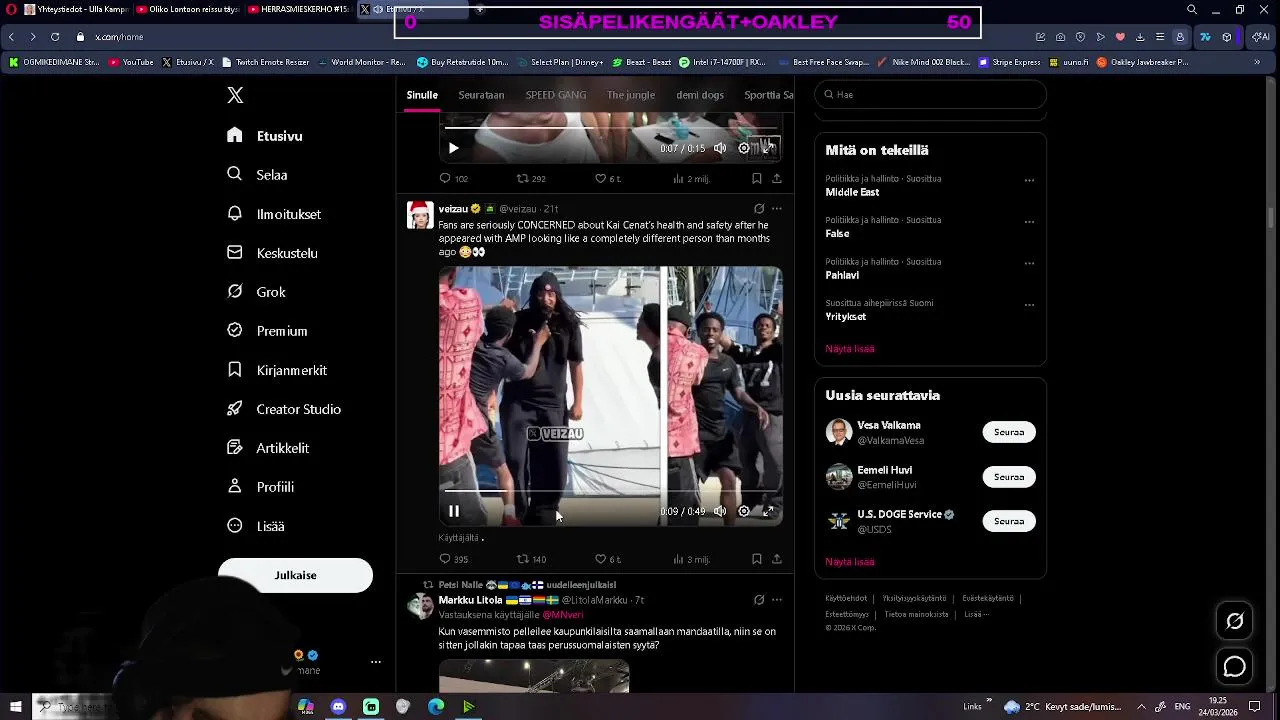
Task: Open options for False trend
Action: 1029,222
